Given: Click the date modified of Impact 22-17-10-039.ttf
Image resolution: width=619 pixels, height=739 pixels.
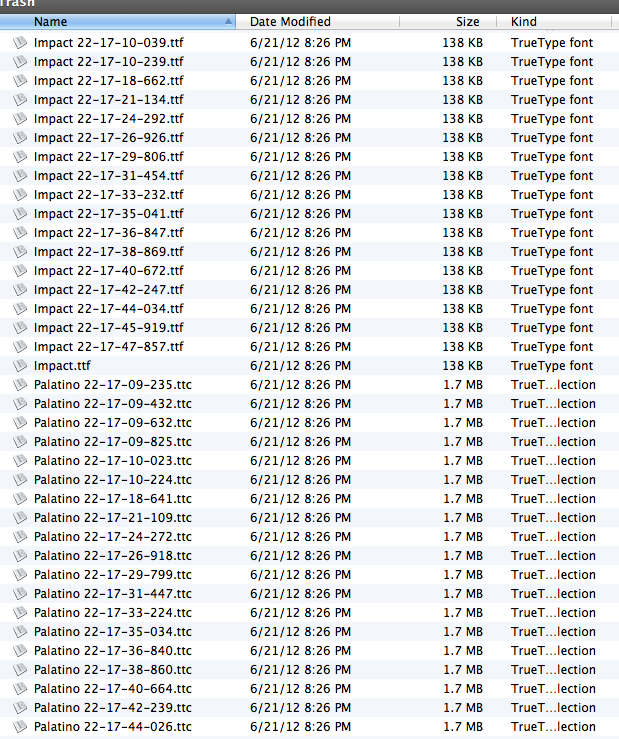Looking at the screenshot, I should 300,43.
